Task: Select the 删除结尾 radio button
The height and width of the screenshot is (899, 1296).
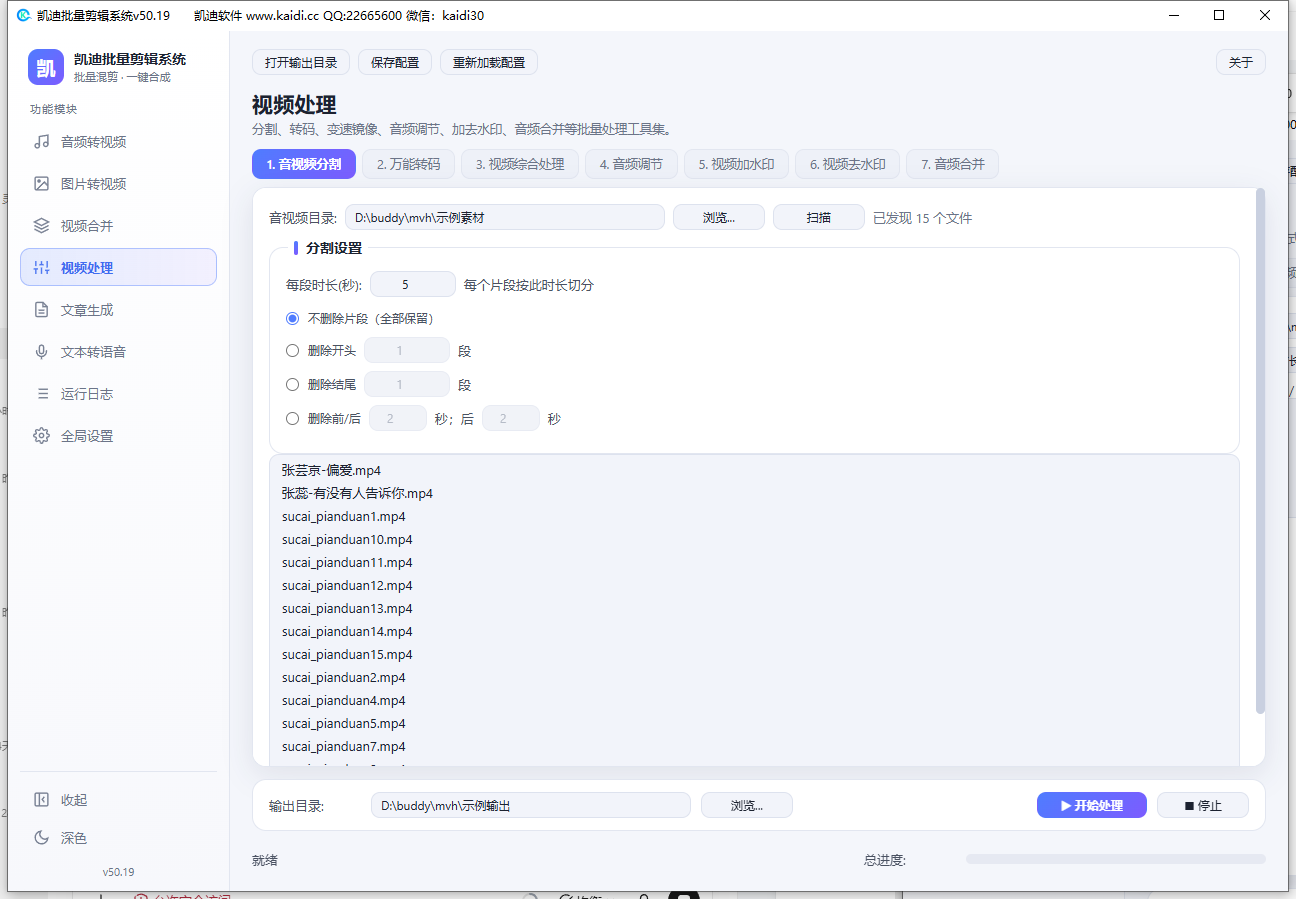Action: [x=293, y=385]
